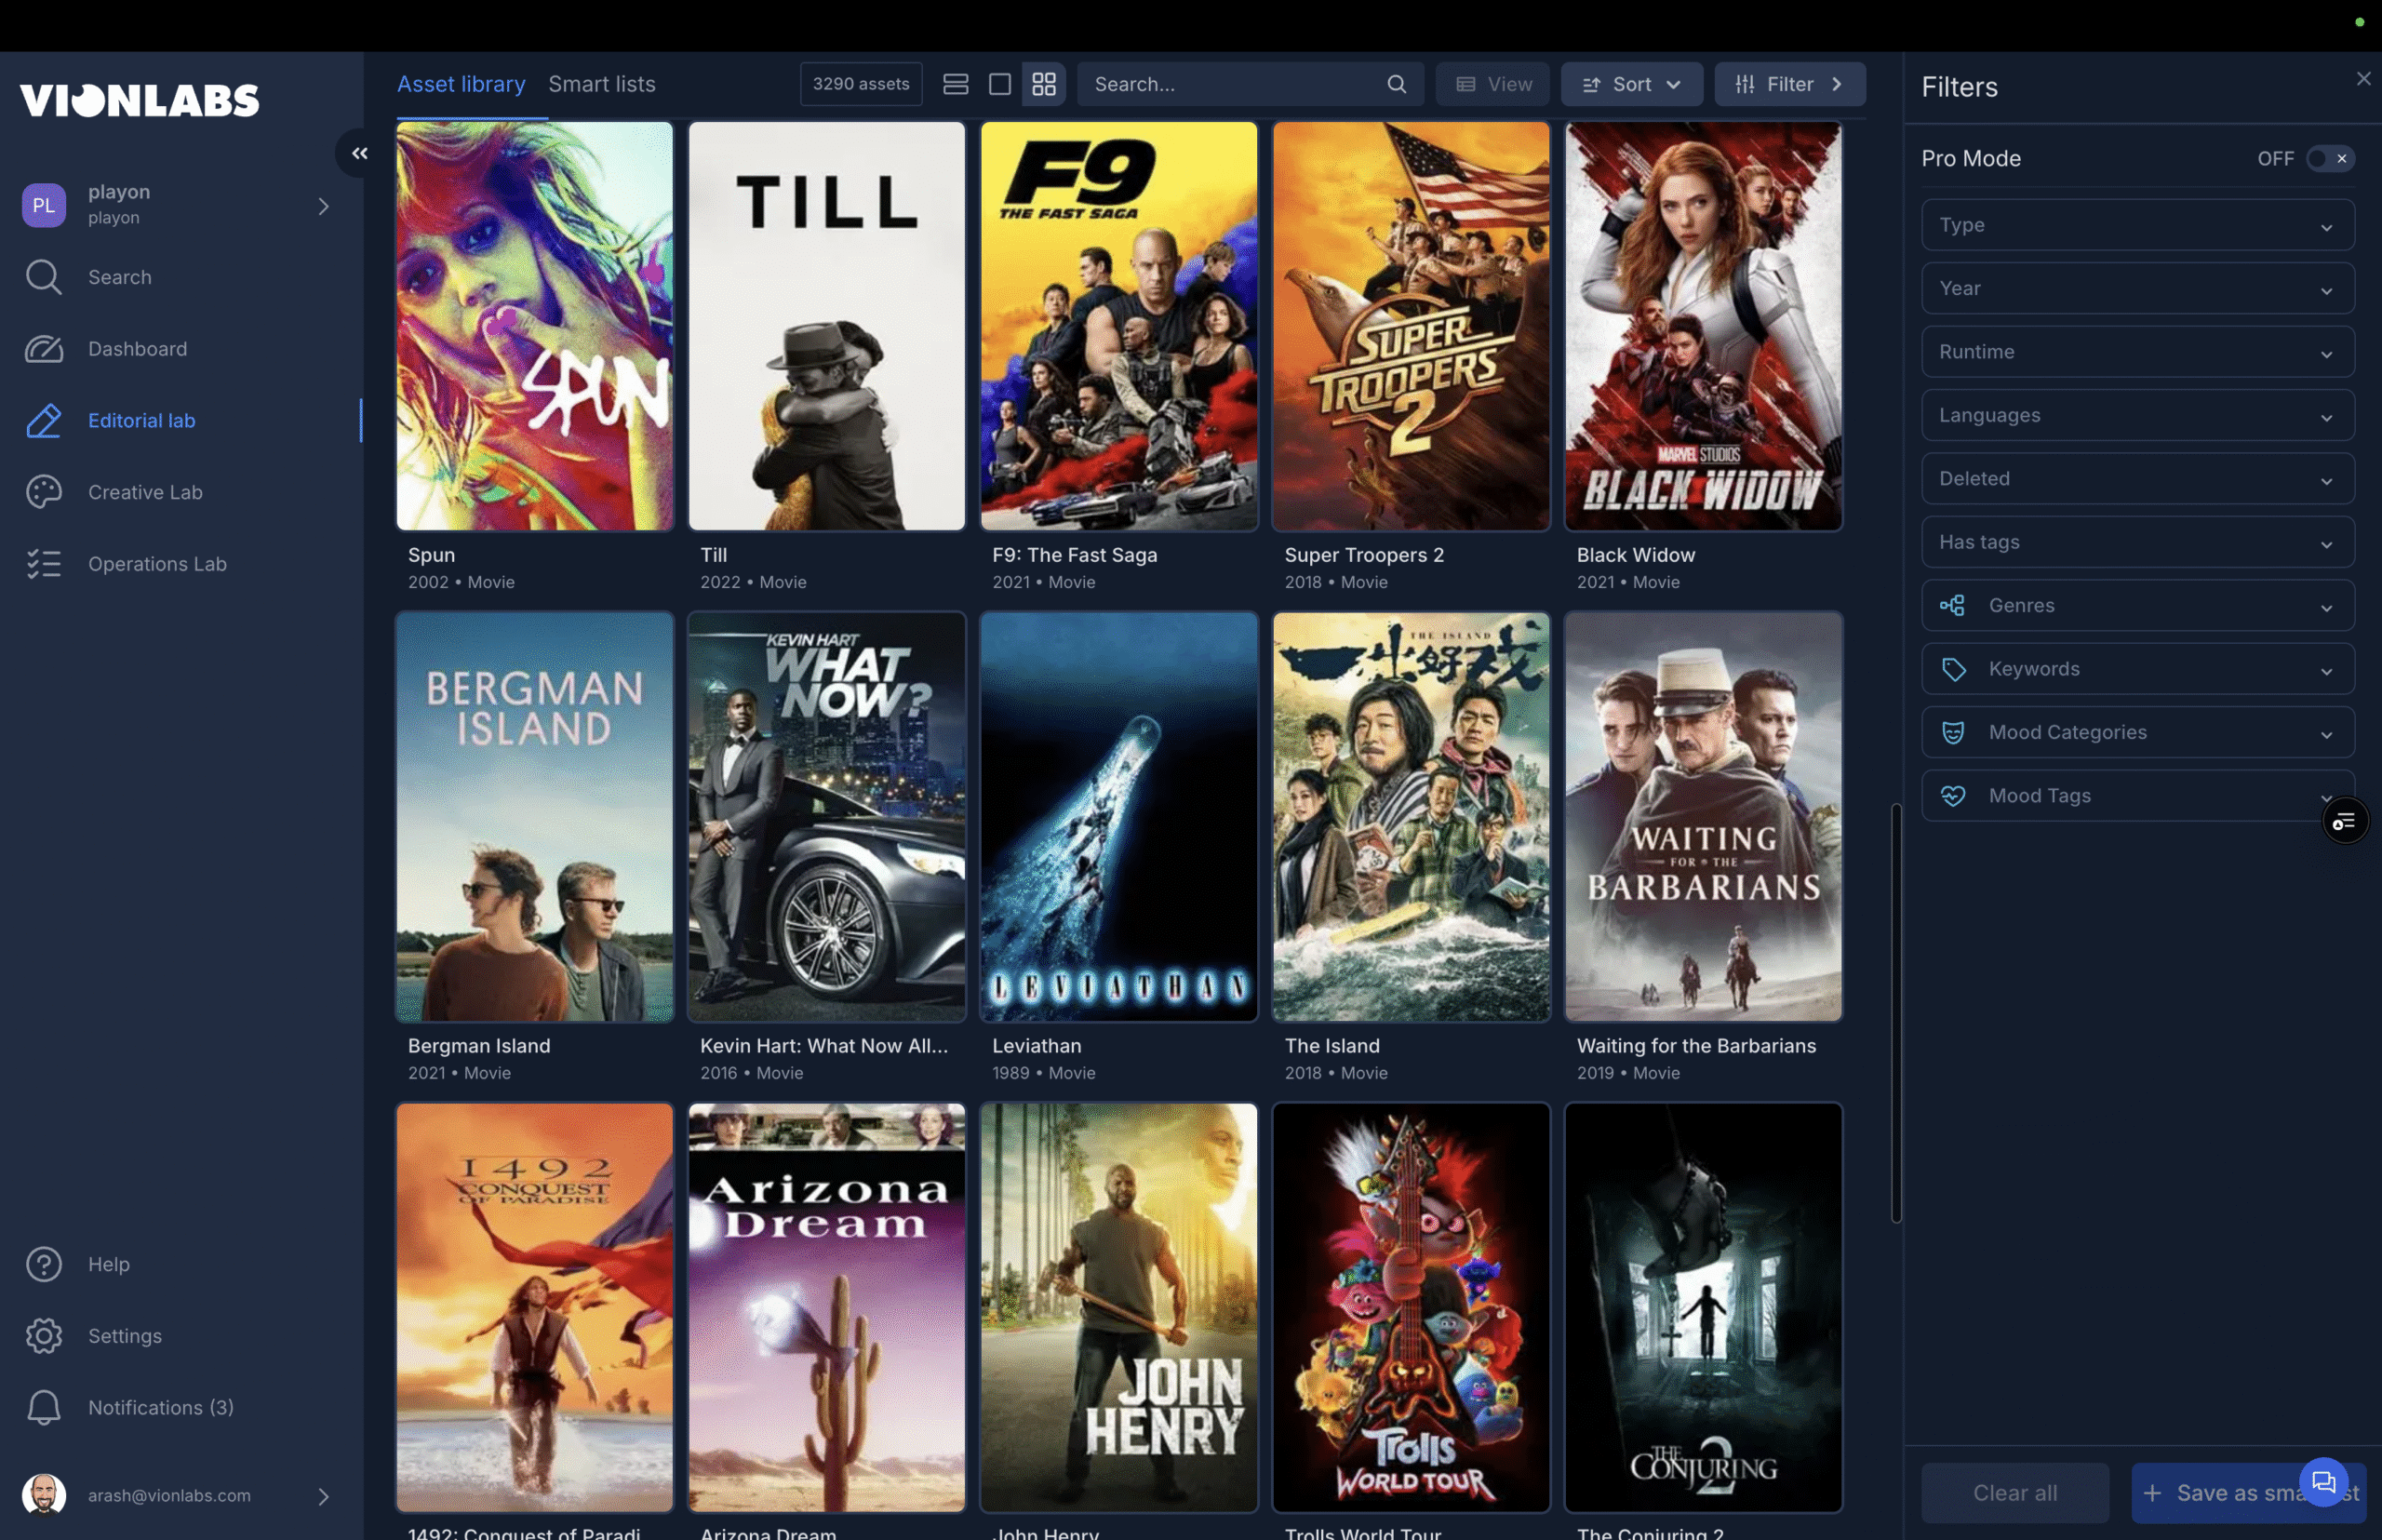Open the Leviathan movie poster
This screenshot has height=1540, width=2382.
click(x=1118, y=817)
